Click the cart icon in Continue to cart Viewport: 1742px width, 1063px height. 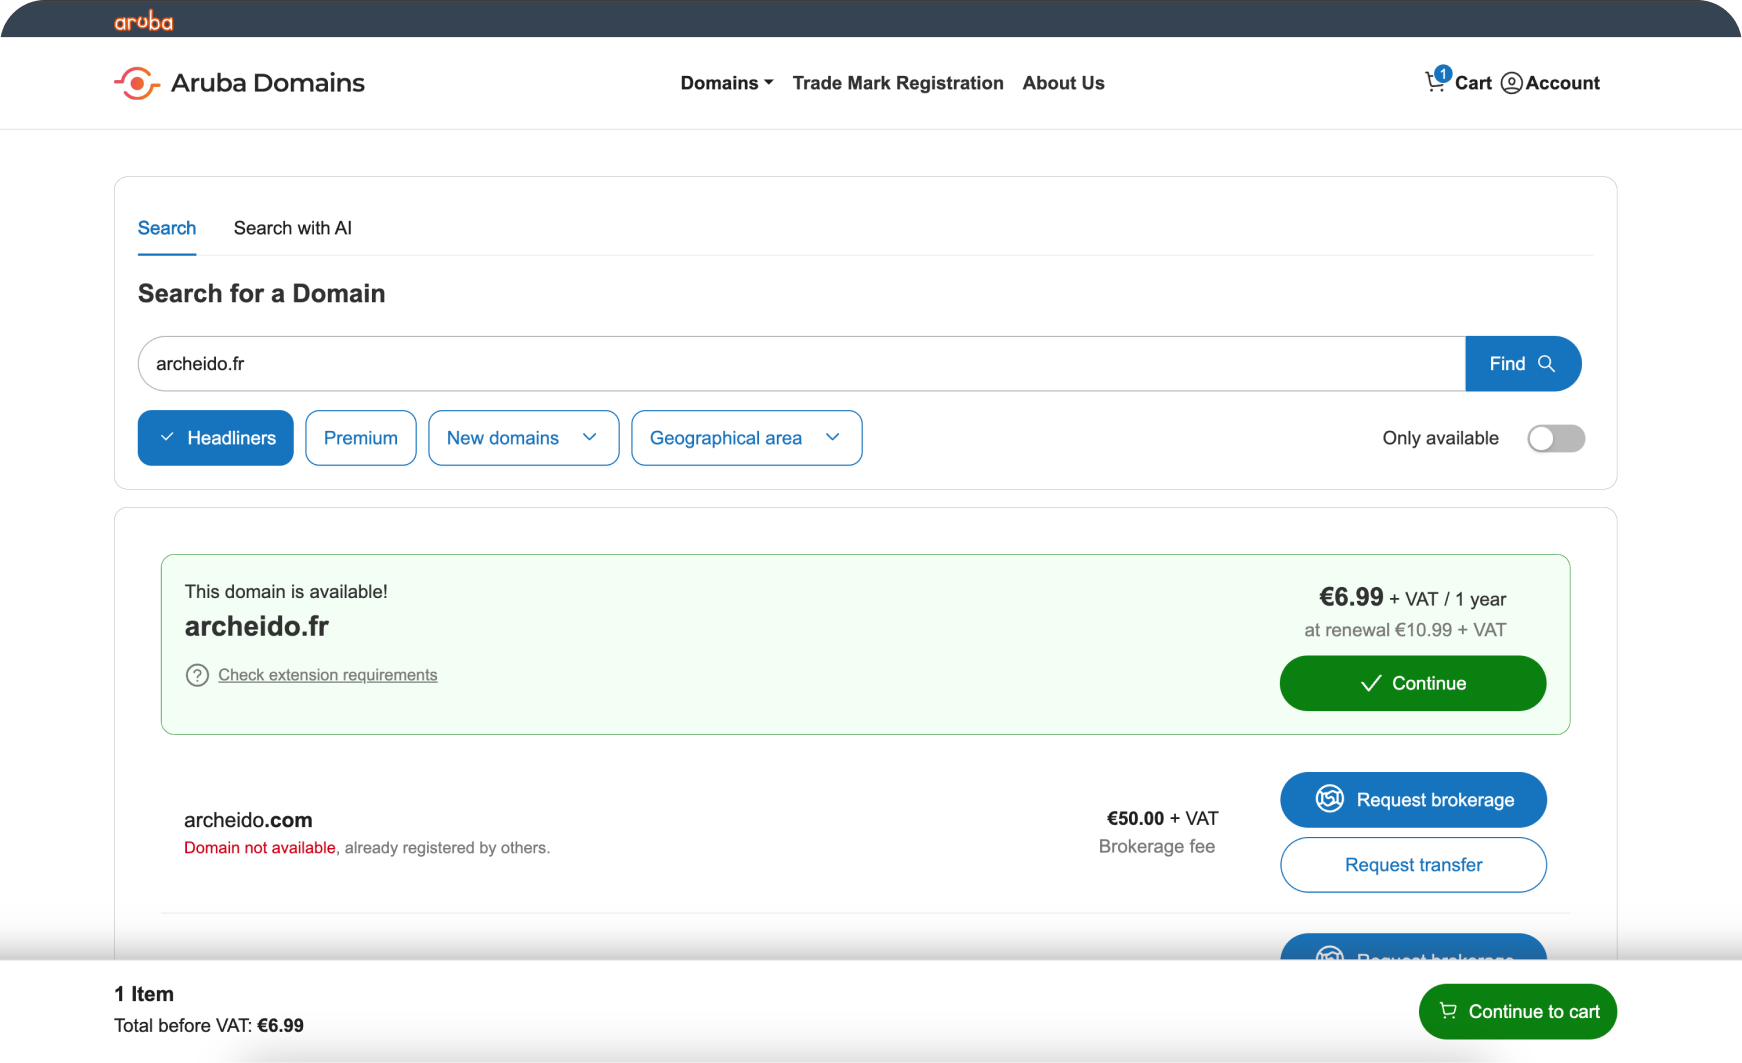click(1447, 1011)
